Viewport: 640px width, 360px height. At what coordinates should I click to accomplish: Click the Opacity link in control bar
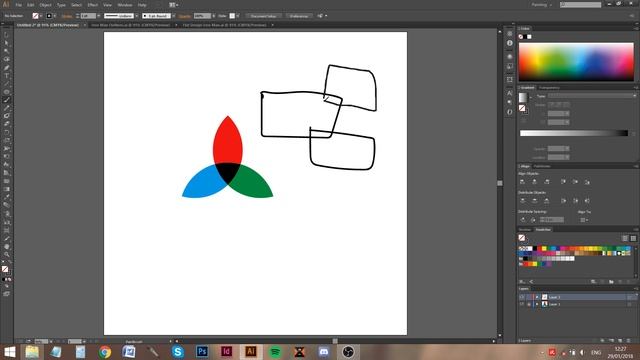tap(184, 16)
